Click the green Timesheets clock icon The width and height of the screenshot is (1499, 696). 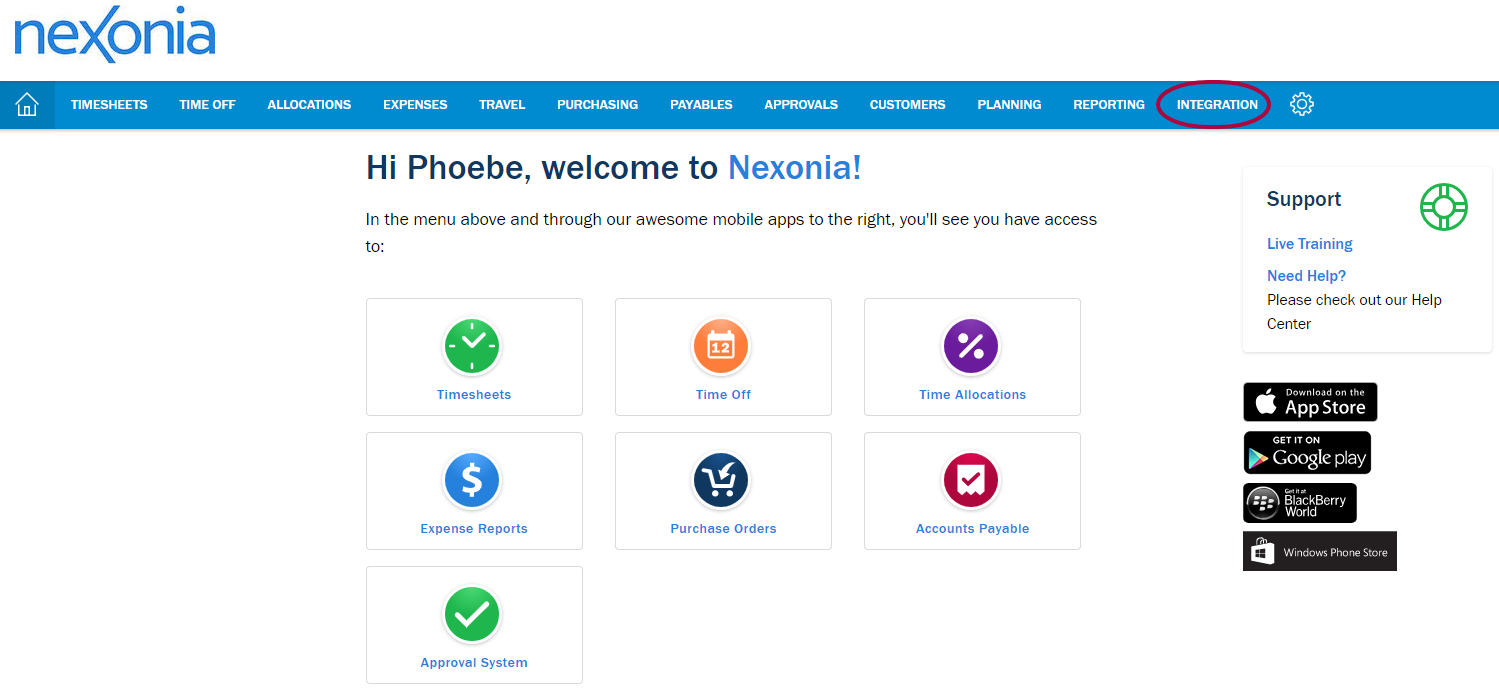coord(472,346)
